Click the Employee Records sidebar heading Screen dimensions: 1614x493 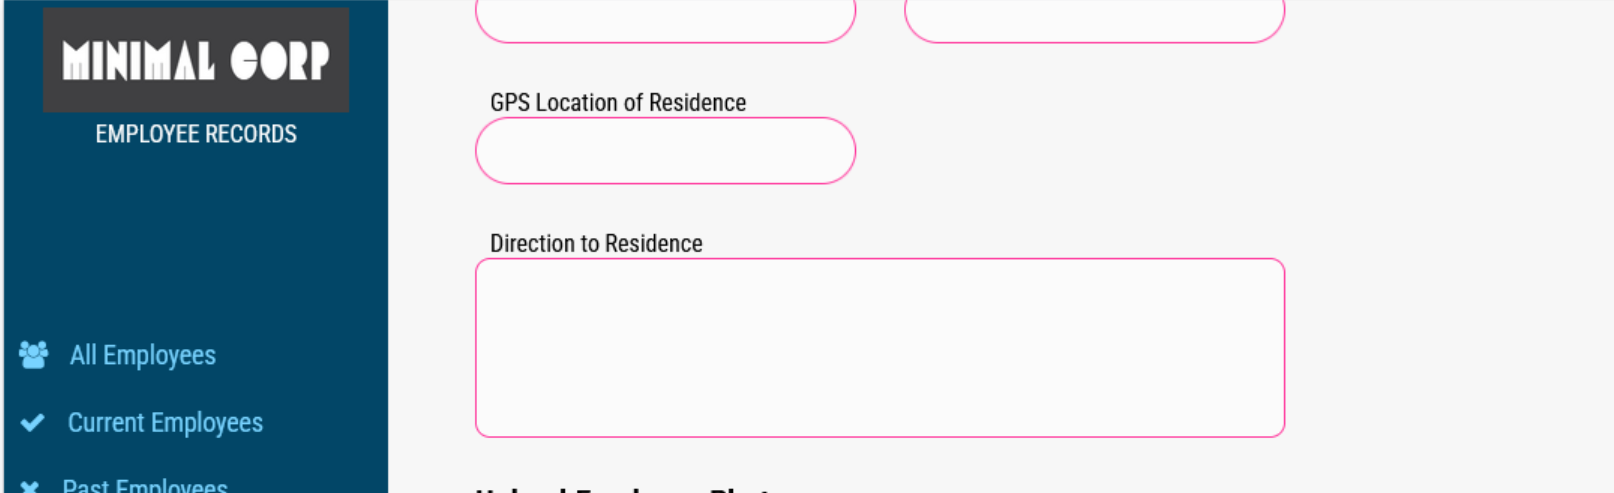(x=196, y=134)
